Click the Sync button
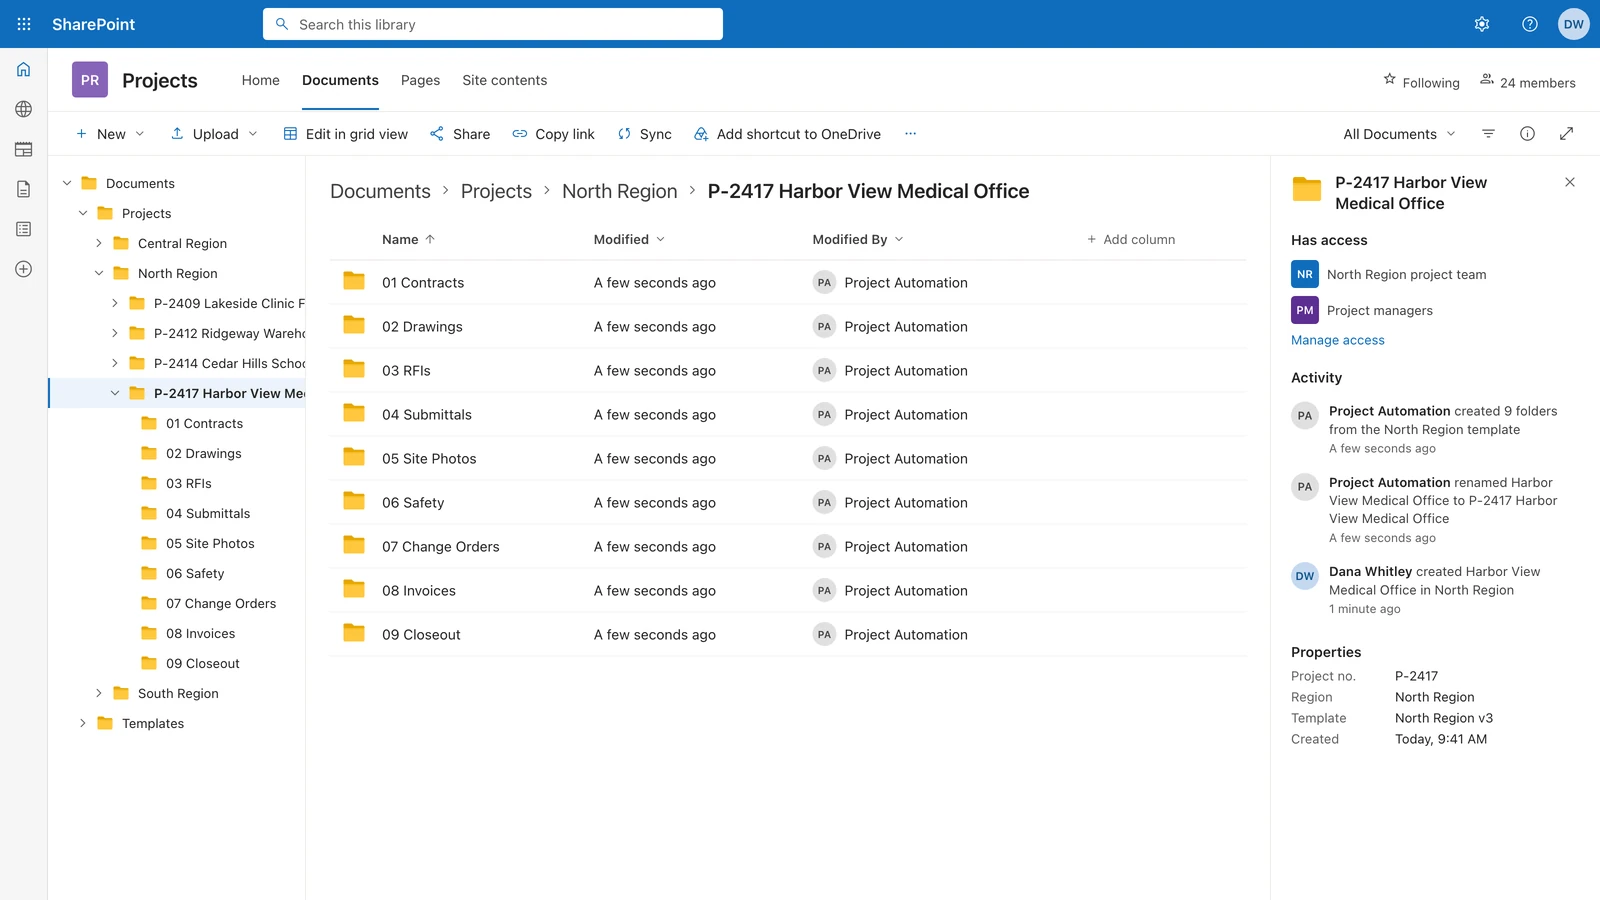 click(x=645, y=134)
